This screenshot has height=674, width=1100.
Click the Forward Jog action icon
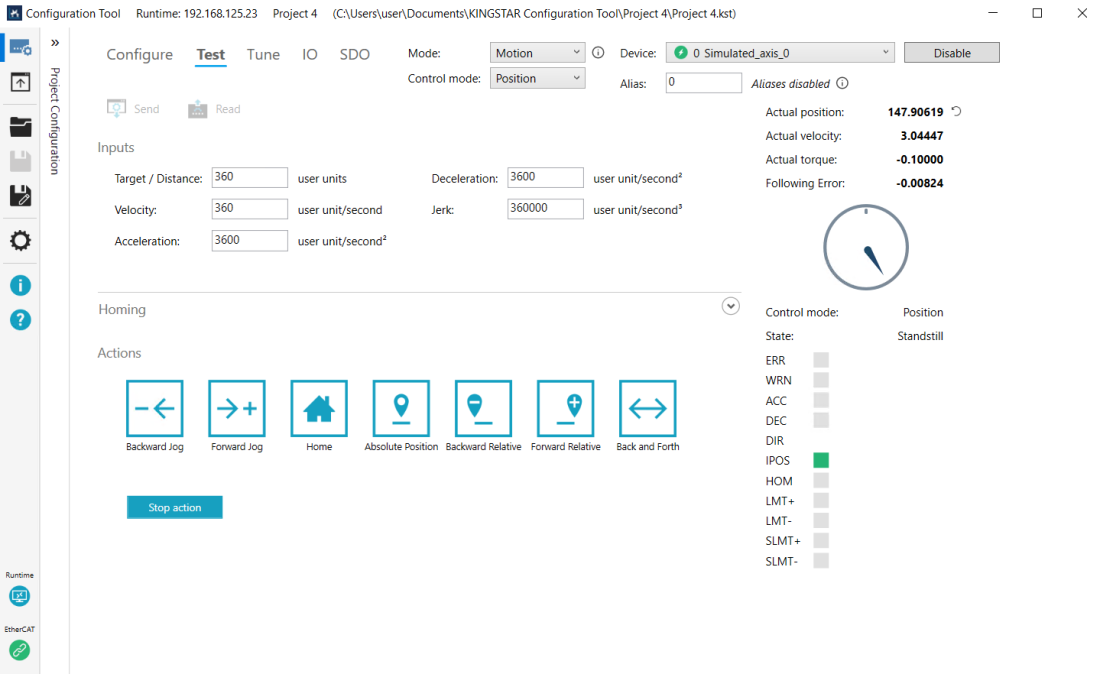point(237,408)
